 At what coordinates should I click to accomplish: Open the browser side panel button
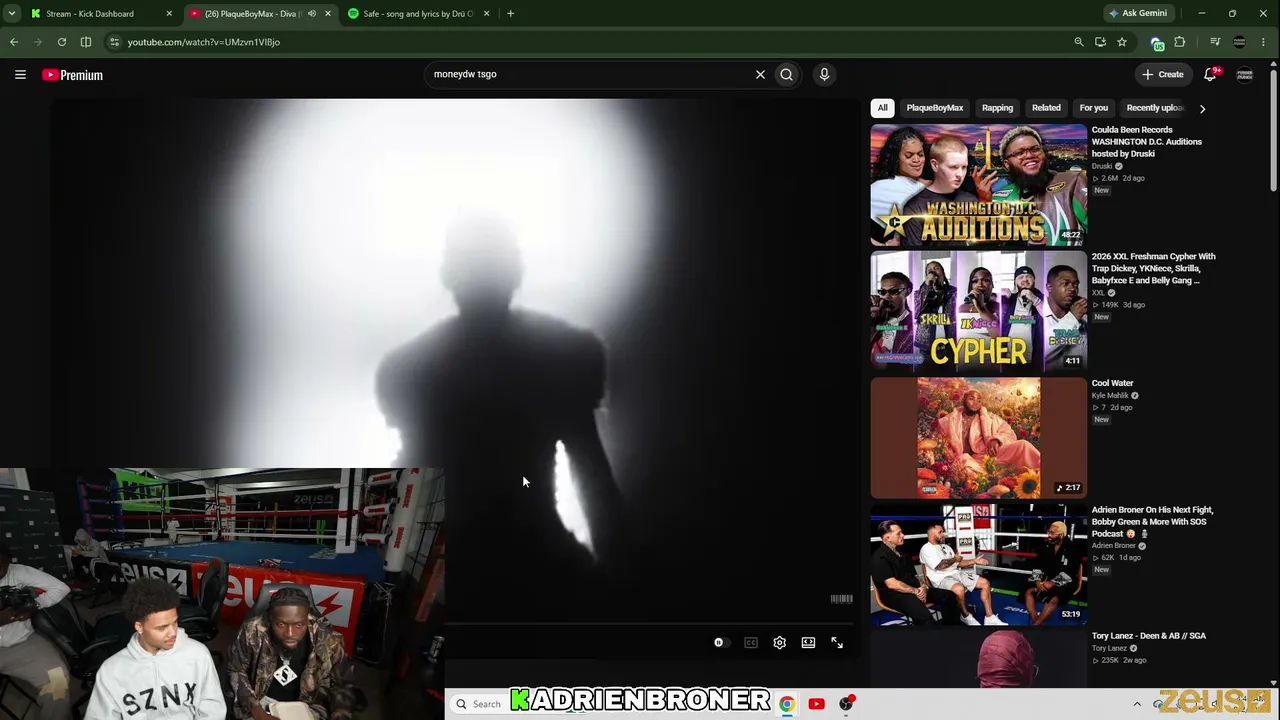[86, 42]
